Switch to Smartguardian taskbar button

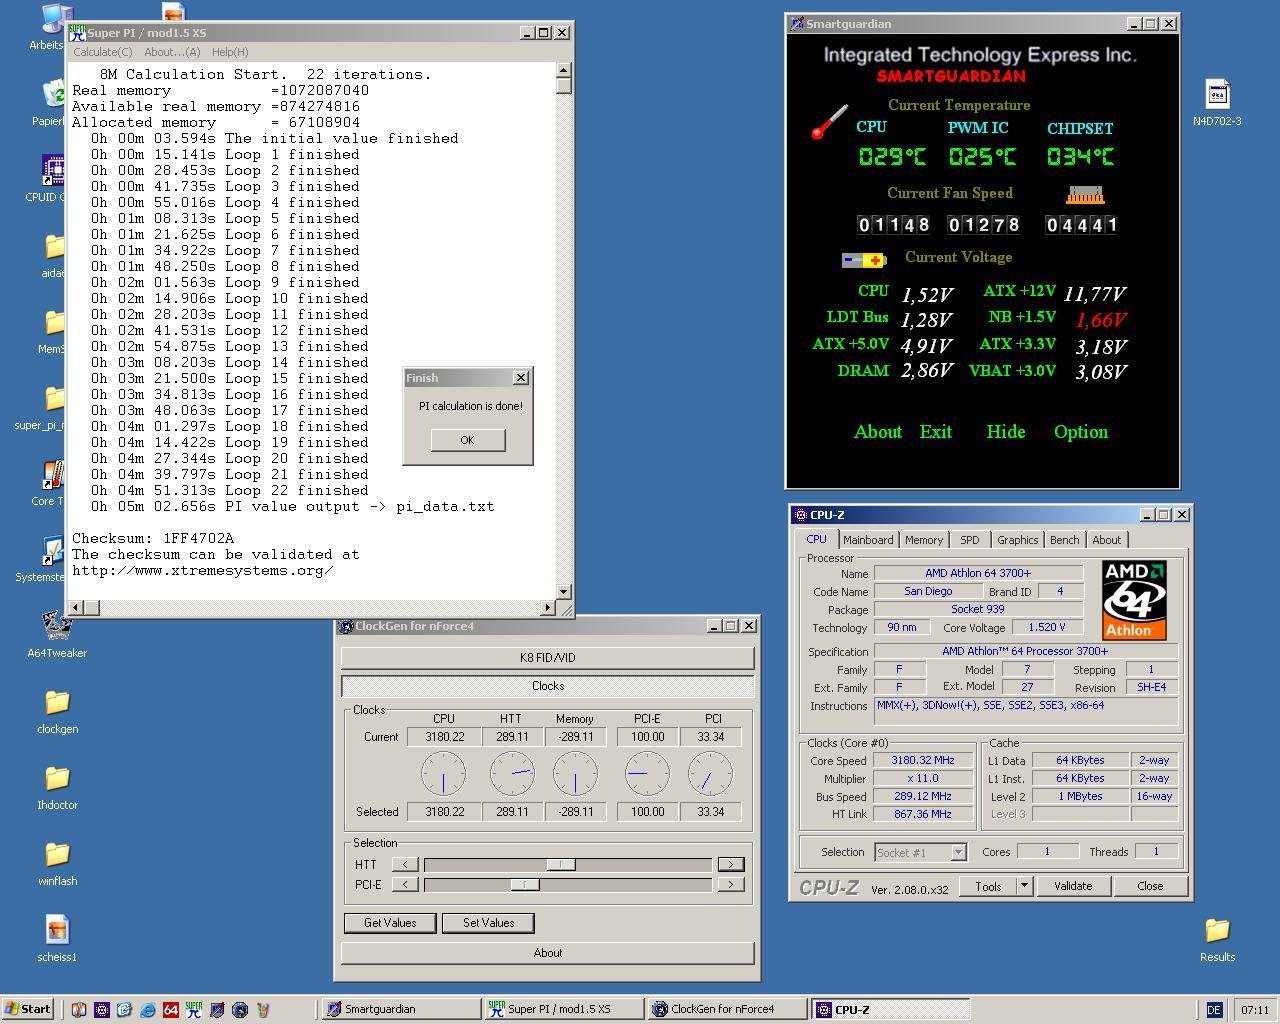(x=401, y=1009)
